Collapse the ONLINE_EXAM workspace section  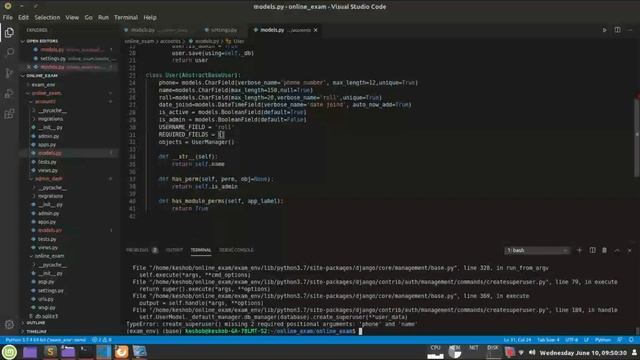[42, 76]
